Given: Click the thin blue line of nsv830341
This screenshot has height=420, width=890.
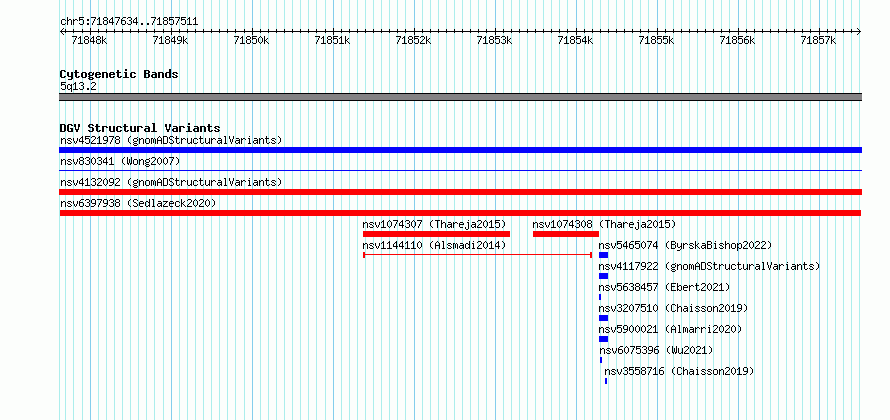Looking at the screenshot, I should [x=460, y=170].
